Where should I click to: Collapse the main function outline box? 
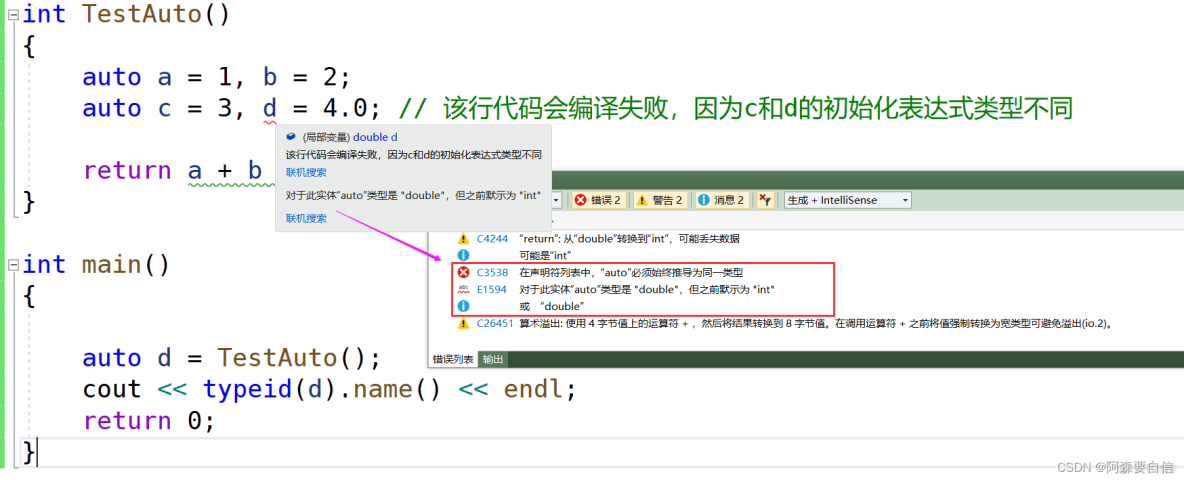[14, 265]
